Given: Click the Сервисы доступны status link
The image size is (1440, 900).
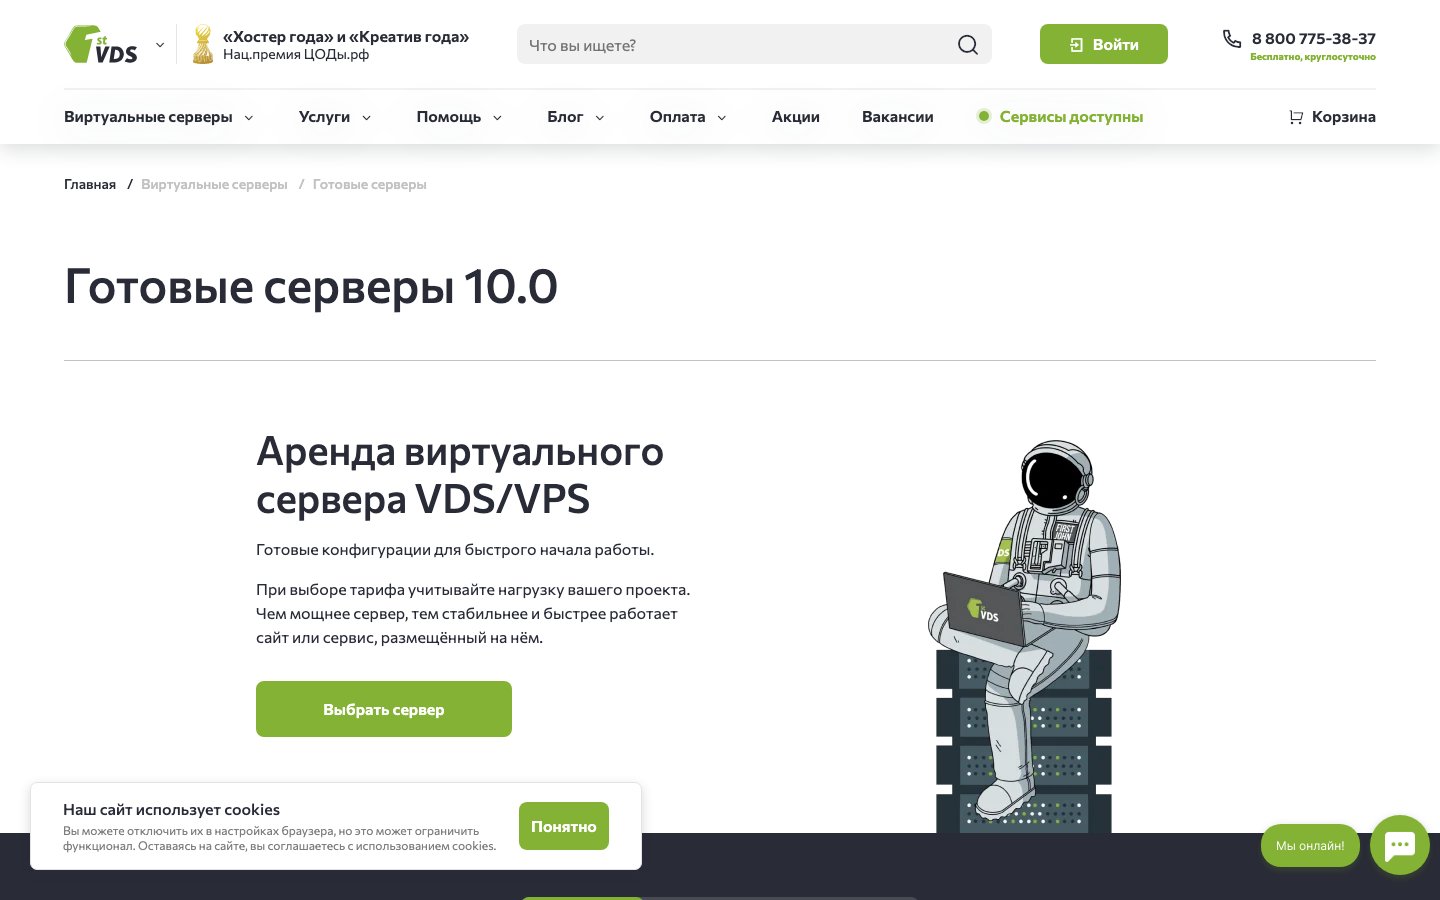Looking at the screenshot, I should tap(1071, 117).
